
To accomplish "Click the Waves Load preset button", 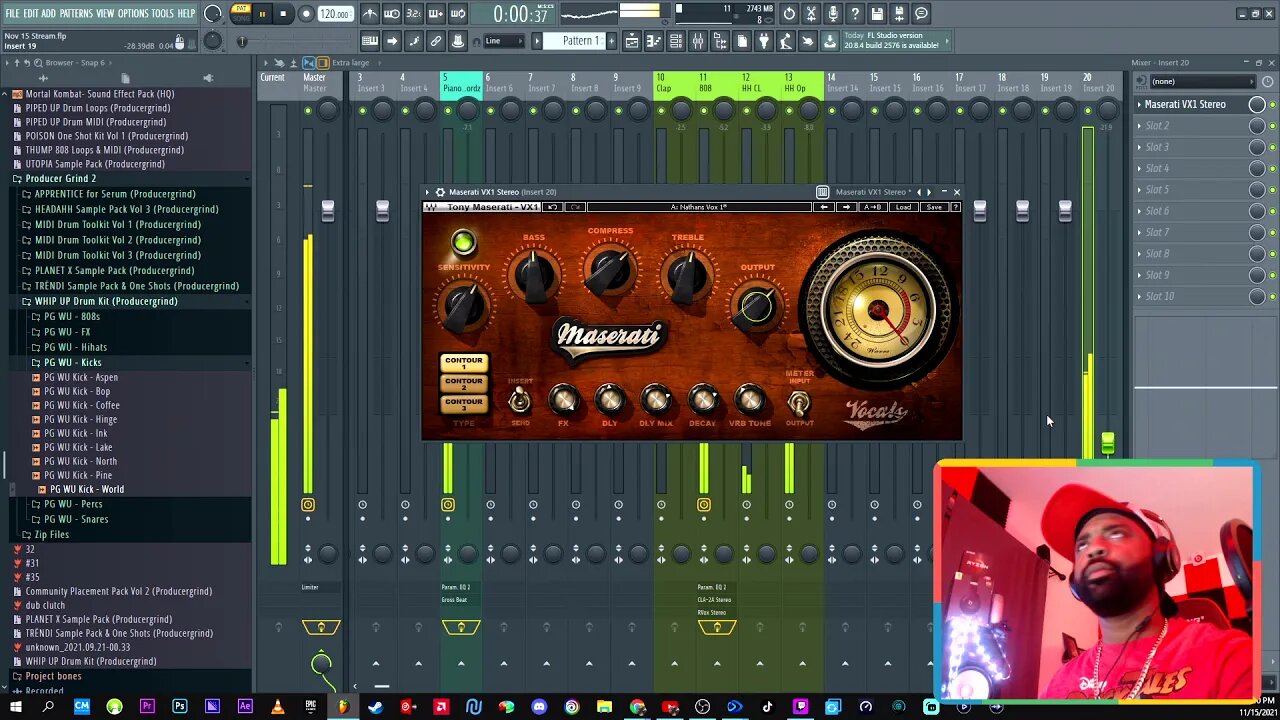I will click(x=903, y=207).
